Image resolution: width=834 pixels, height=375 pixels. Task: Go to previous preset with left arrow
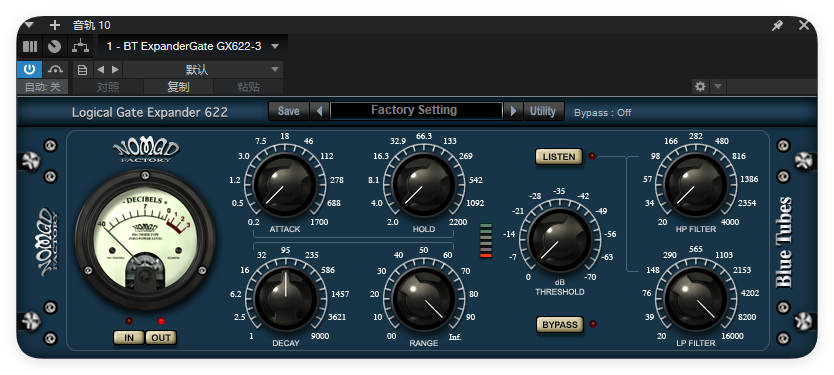(x=101, y=70)
